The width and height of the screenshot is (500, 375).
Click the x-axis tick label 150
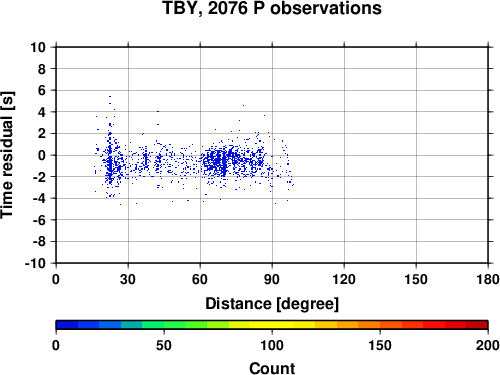pyautogui.click(x=416, y=279)
